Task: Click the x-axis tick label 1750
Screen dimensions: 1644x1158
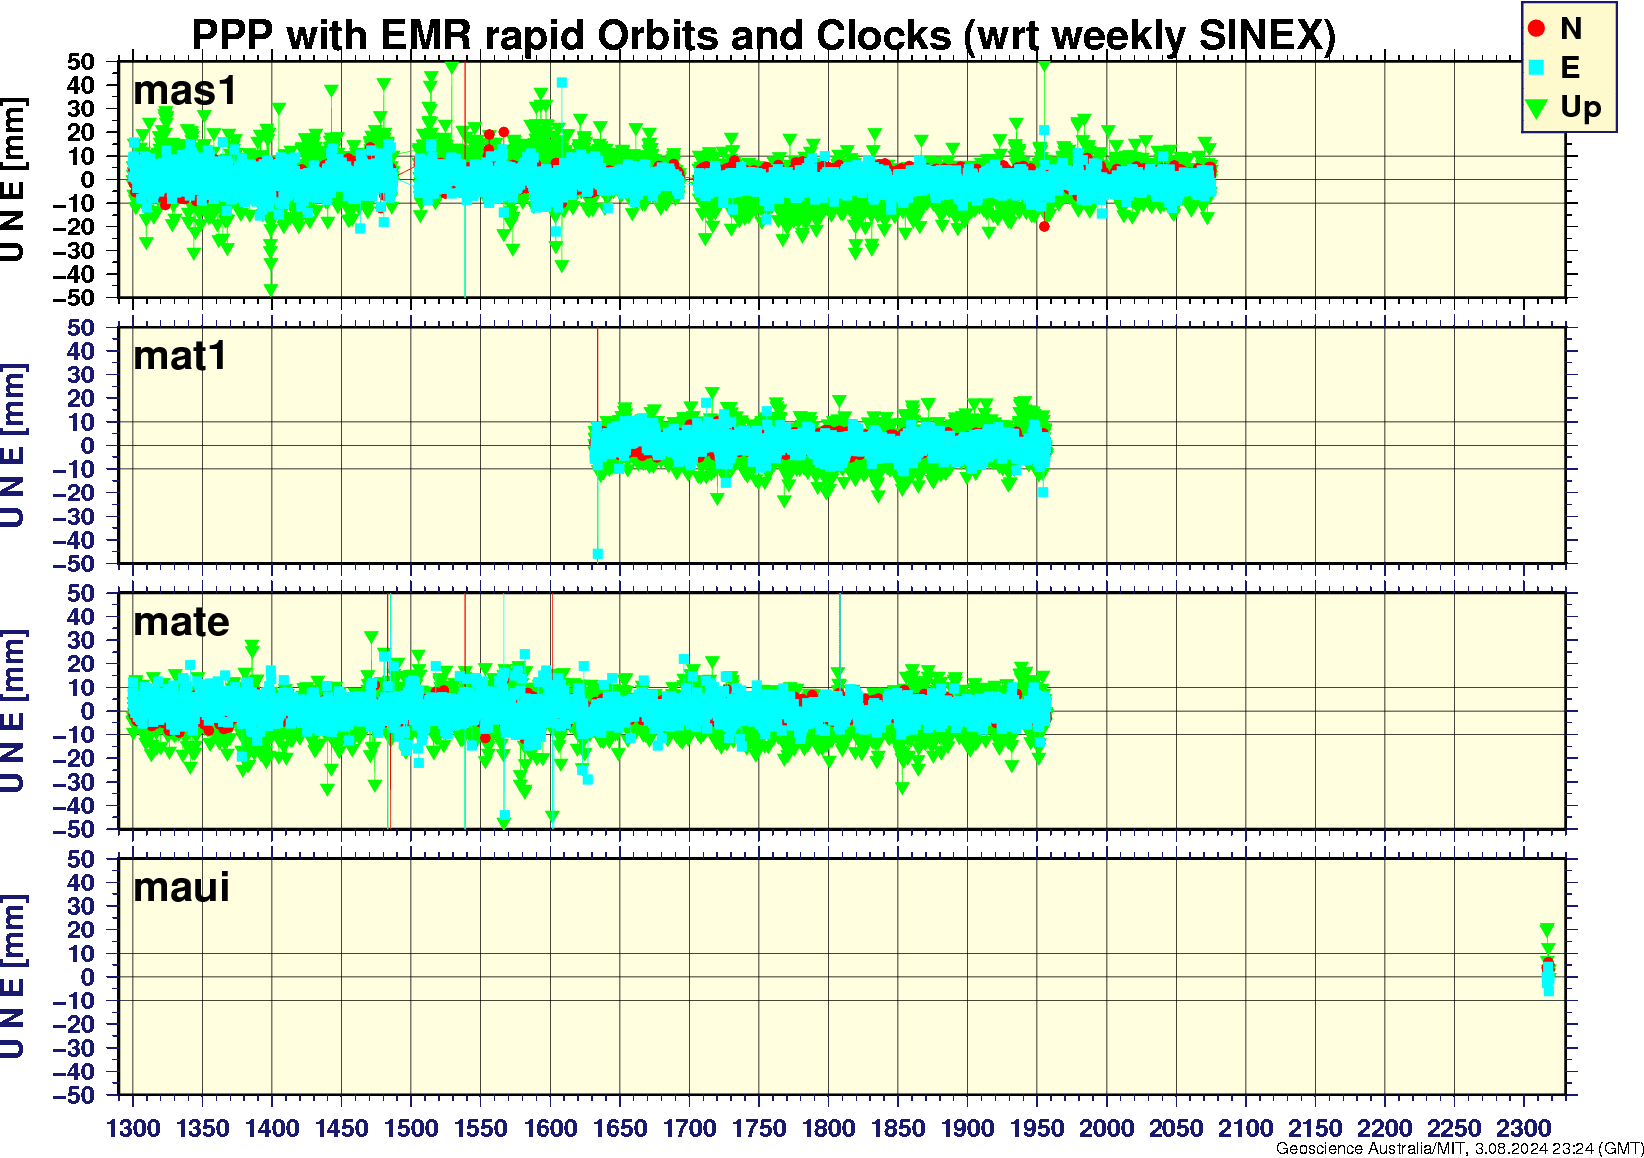Action: (x=759, y=1128)
